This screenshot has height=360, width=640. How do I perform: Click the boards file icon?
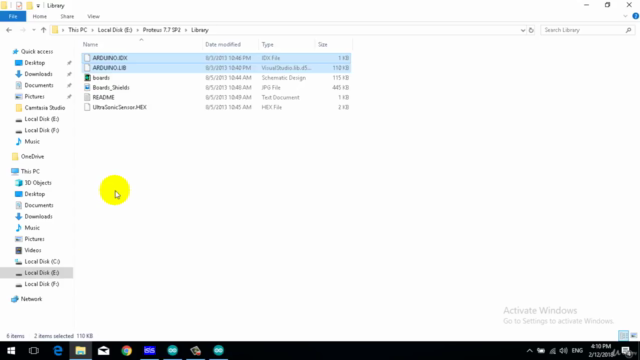tap(87, 78)
